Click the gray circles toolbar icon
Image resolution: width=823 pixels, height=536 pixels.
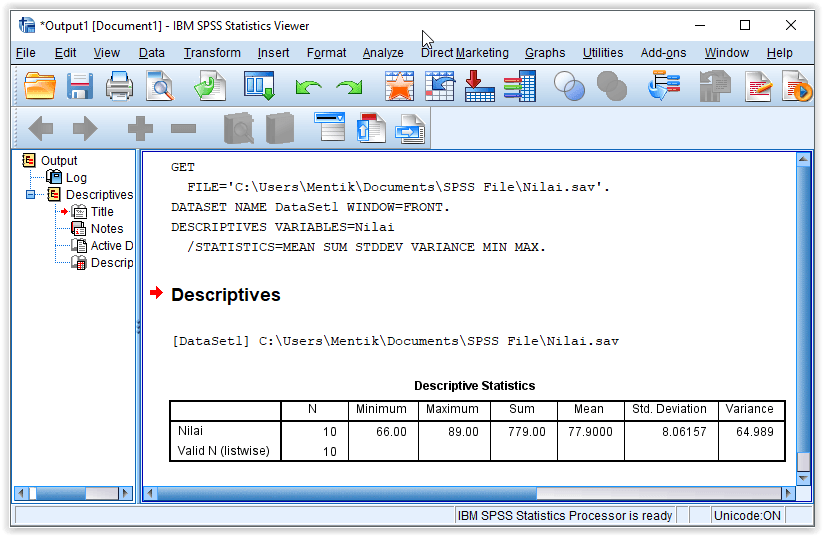coord(611,86)
